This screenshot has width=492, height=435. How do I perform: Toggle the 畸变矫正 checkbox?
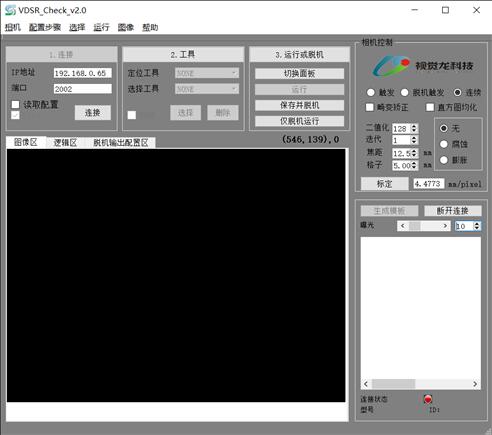coord(369,107)
